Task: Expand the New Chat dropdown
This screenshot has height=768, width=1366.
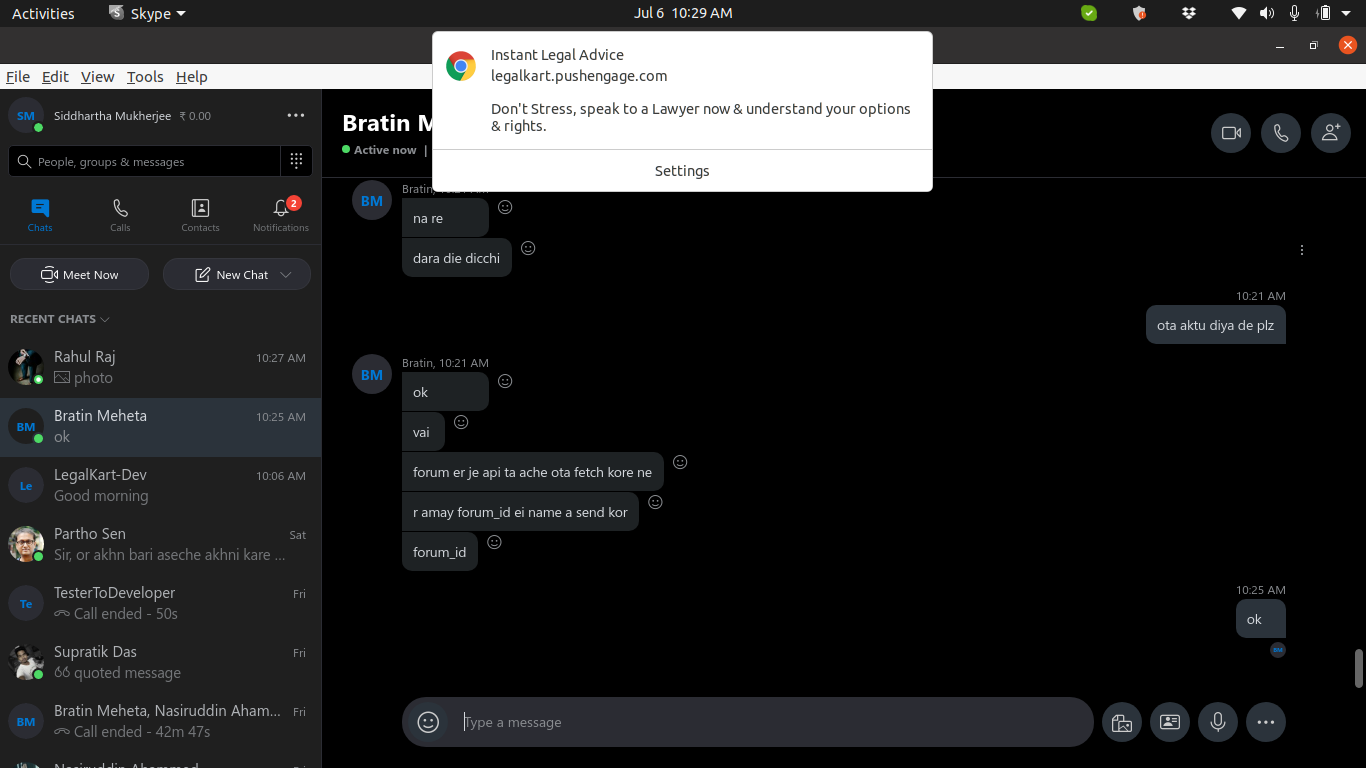Action: click(x=287, y=275)
